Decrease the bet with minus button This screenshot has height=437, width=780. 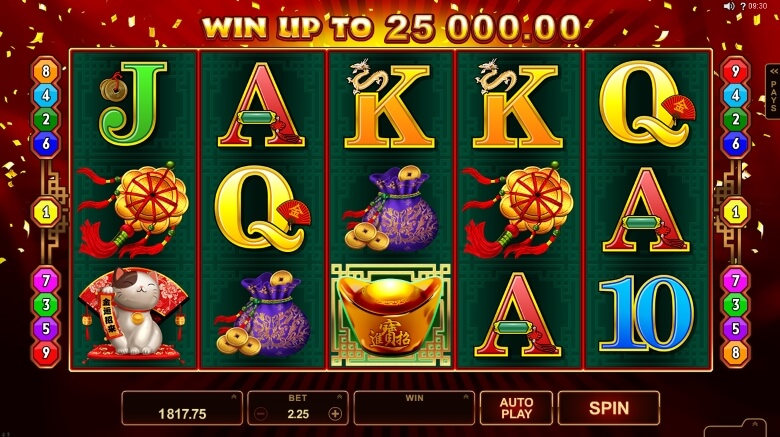tap(261, 414)
